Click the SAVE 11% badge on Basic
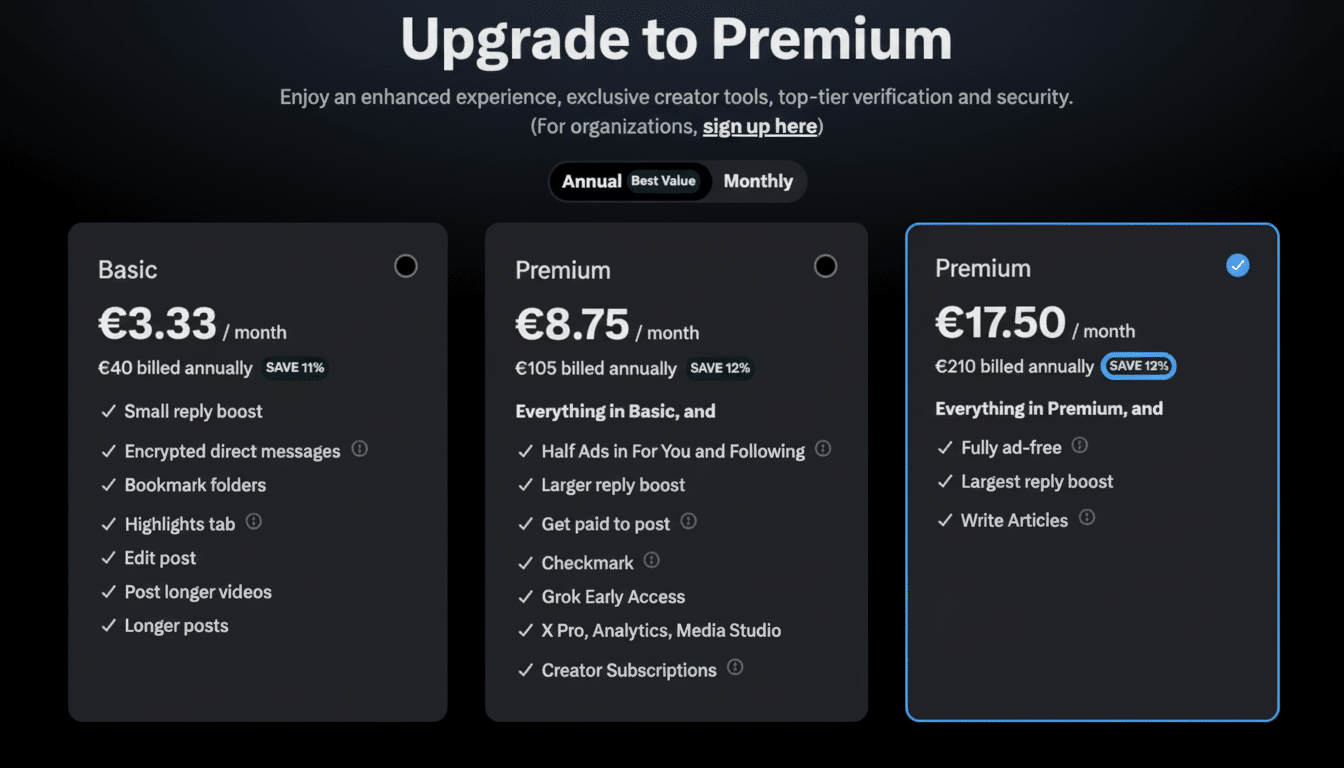This screenshot has width=1344, height=768. coord(294,368)
